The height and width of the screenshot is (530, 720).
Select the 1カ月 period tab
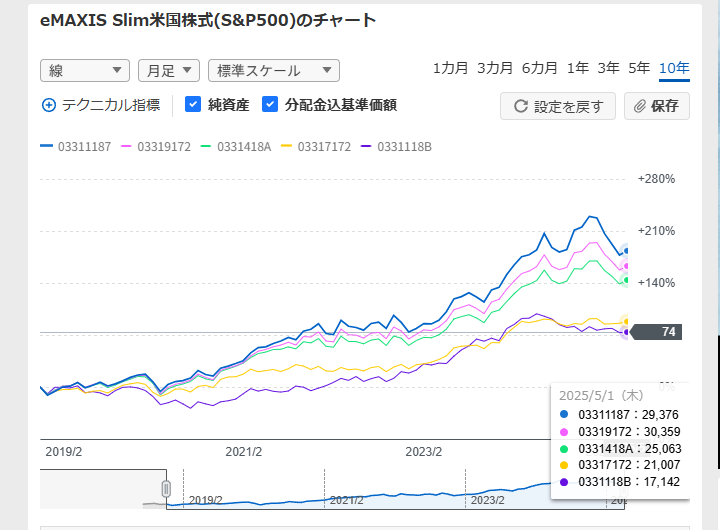pos(450,68)
